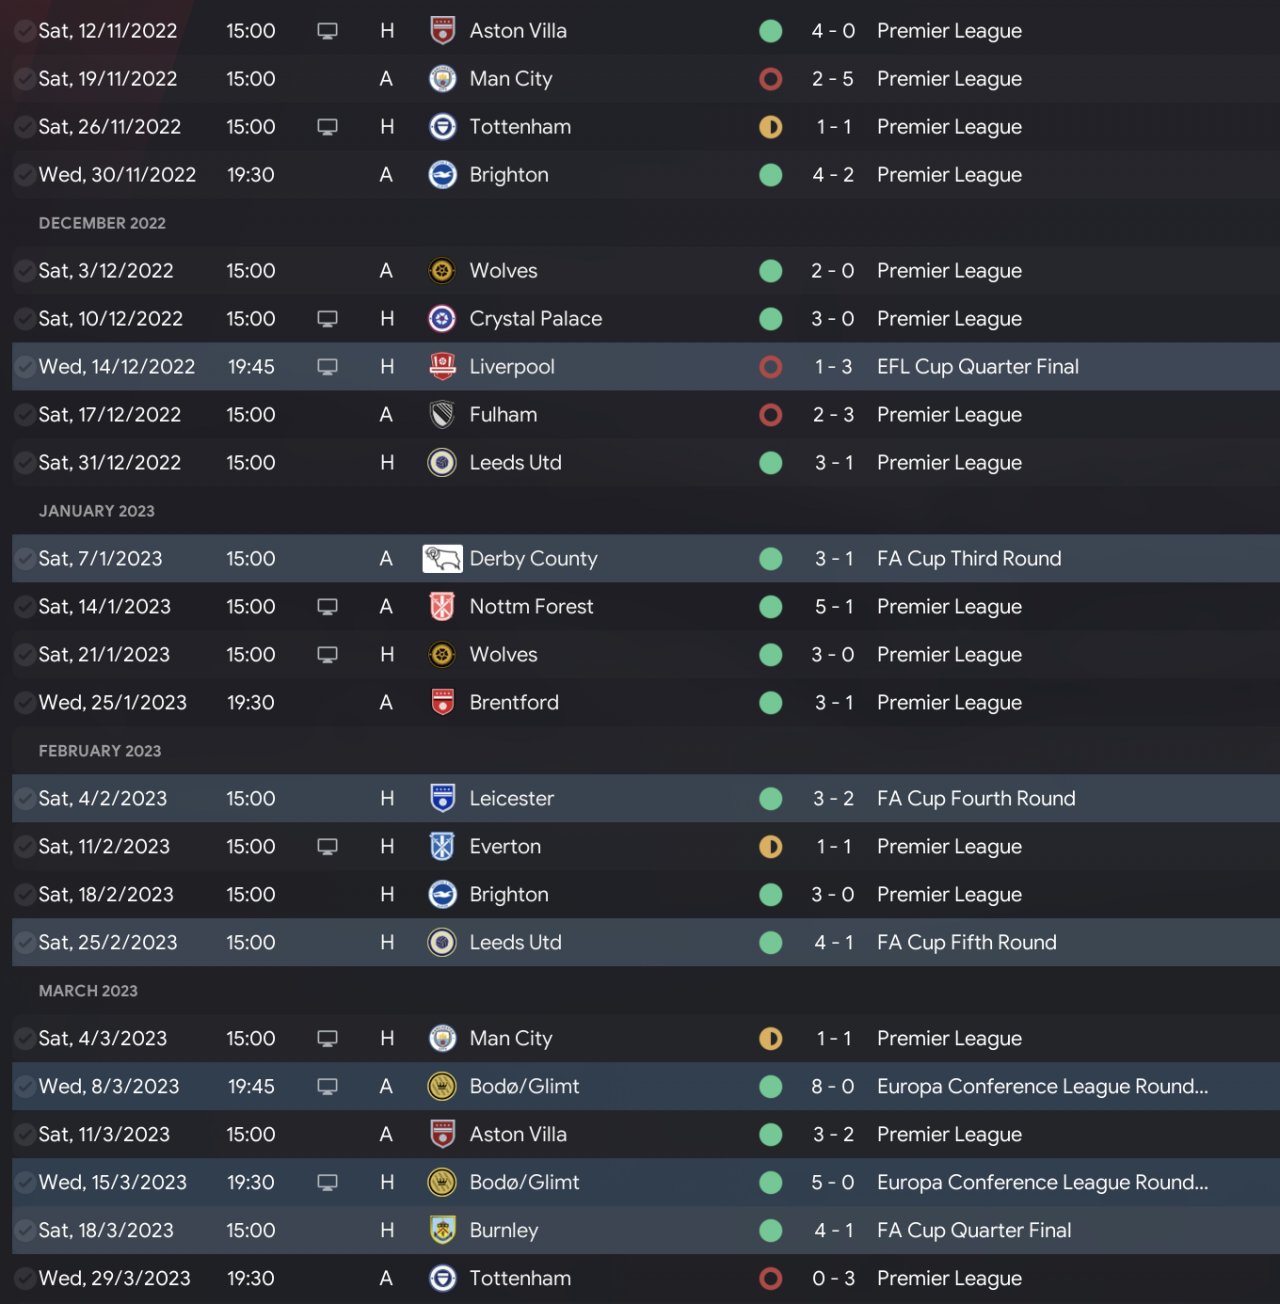Collapse the DECEMBER 2022 month section
Image resolution: width=1280 pixels, height=1304 pixels.
coord(102,223)
